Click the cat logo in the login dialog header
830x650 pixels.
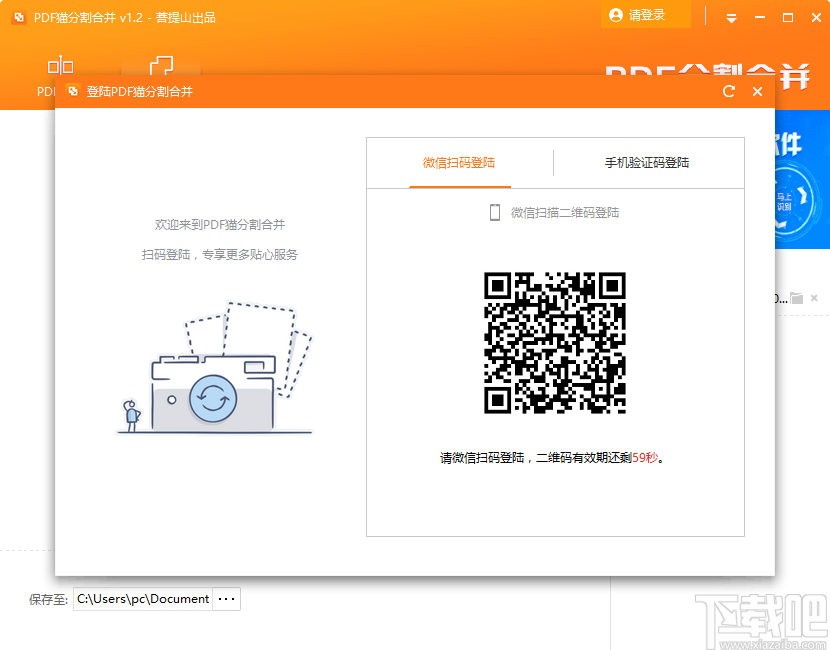[x=72, y=91]
